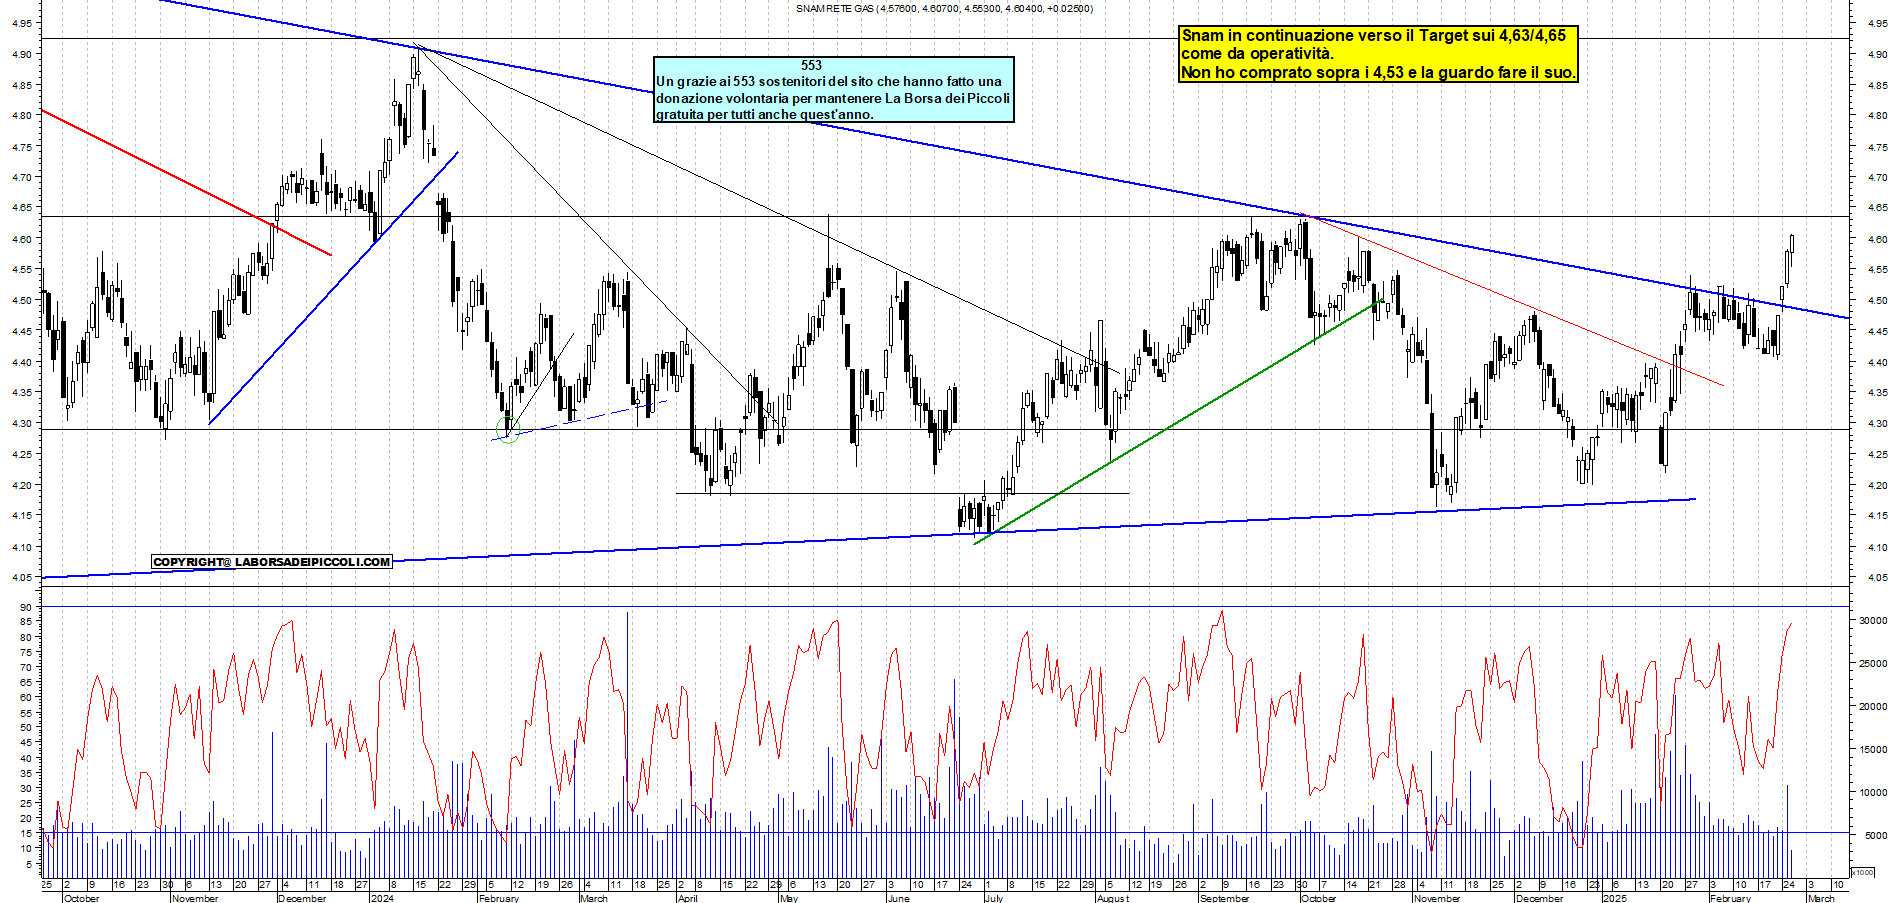Select the yellow Snam target 4,63/4,65 note
1890x903 pixels.
[1378, 54]
